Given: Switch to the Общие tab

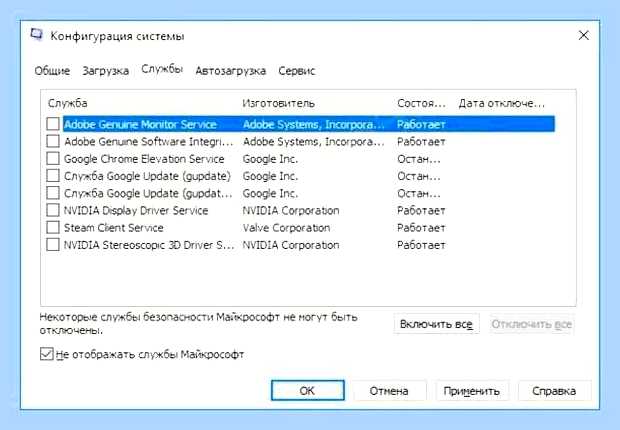Looking at the screenshot, I should point(52,71).
